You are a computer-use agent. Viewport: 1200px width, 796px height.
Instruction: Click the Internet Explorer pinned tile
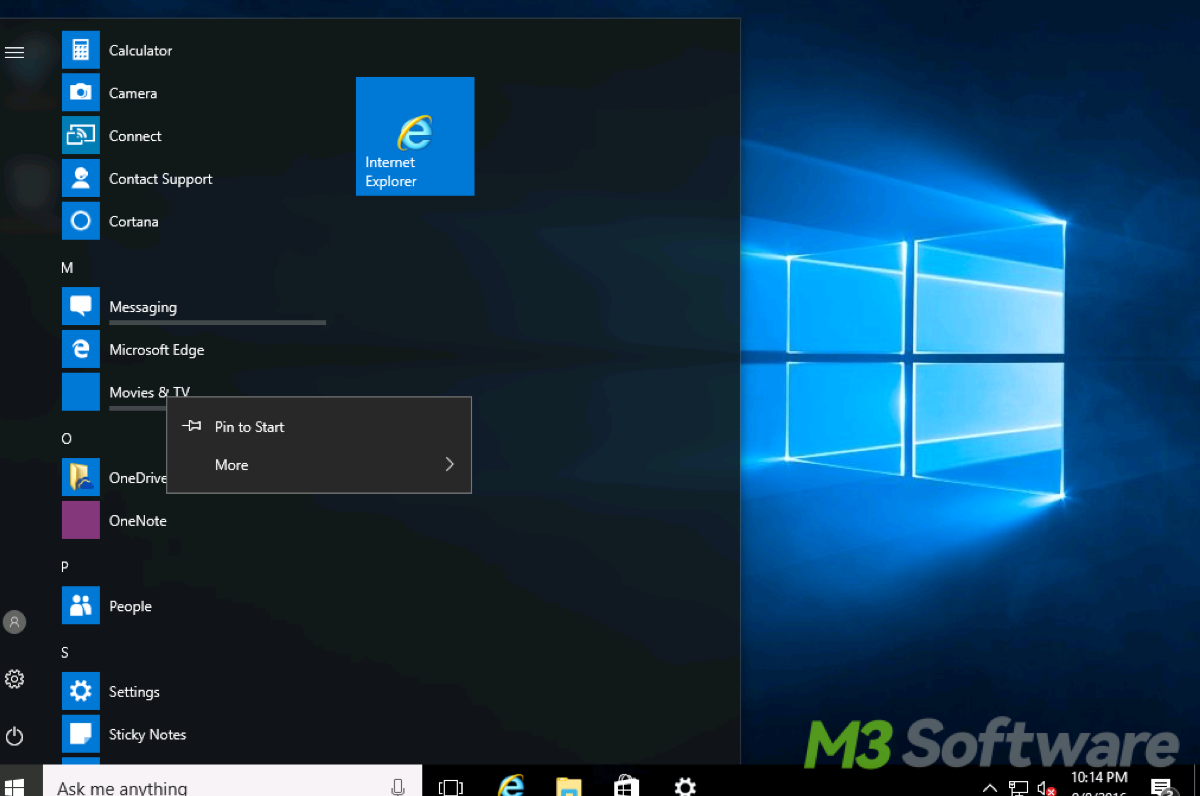pos(415,136)
